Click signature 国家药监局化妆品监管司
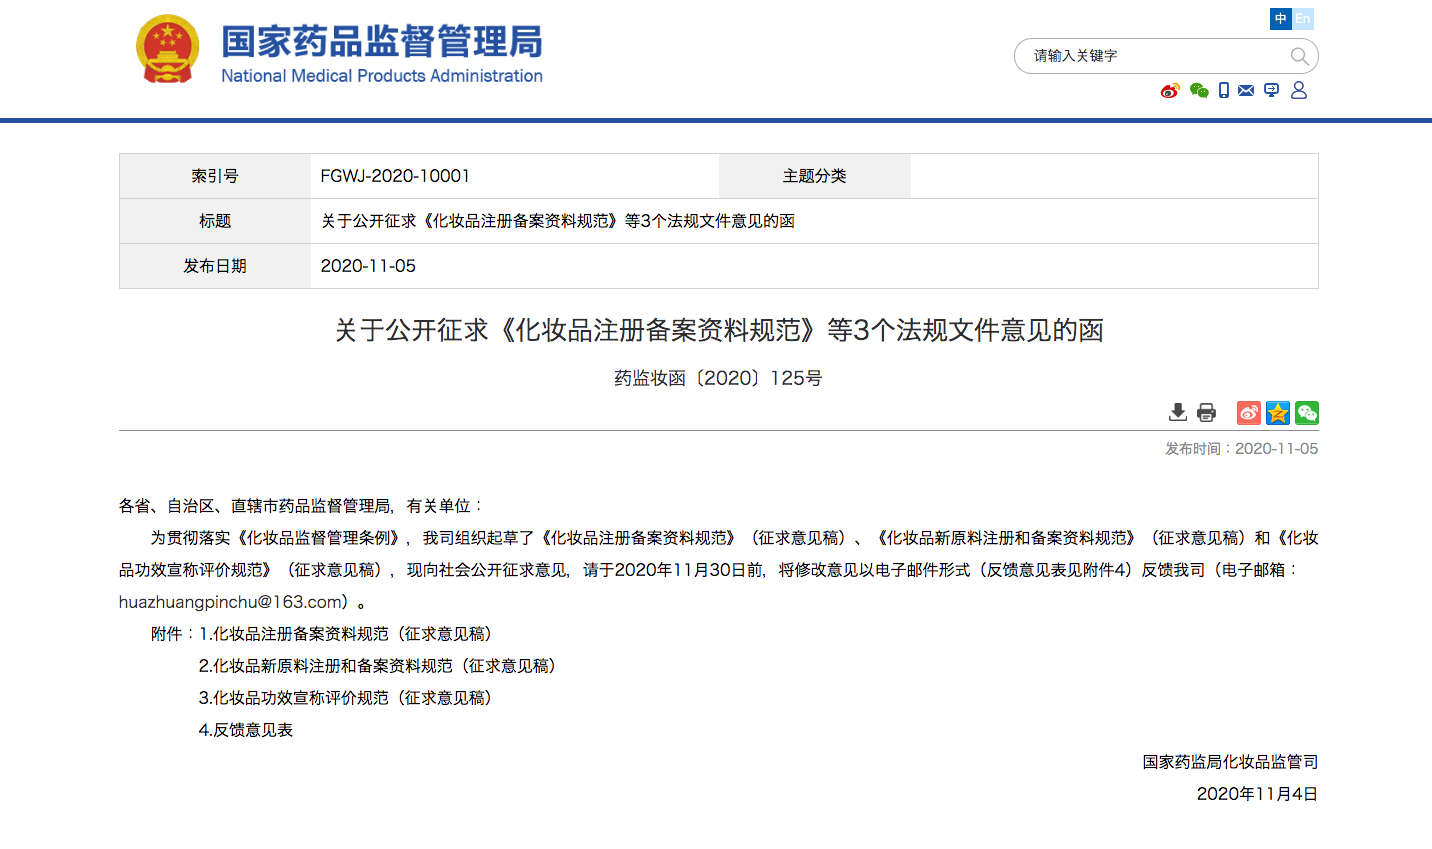Viewport: 1432px width, 849px height. click(x=1230, y=762)
